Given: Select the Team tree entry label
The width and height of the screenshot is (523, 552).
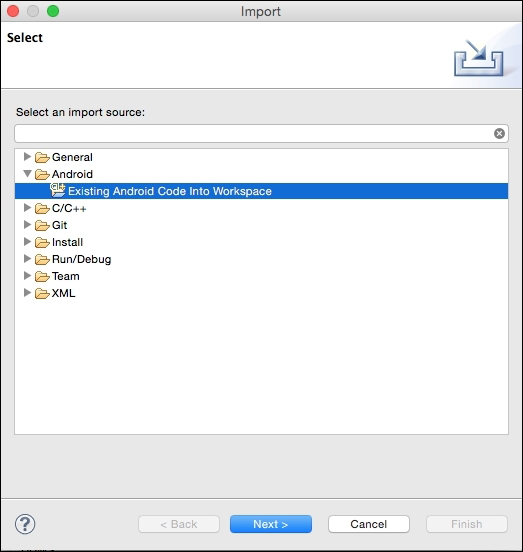Looking at the screenshot, I should (x=65, y=276).
